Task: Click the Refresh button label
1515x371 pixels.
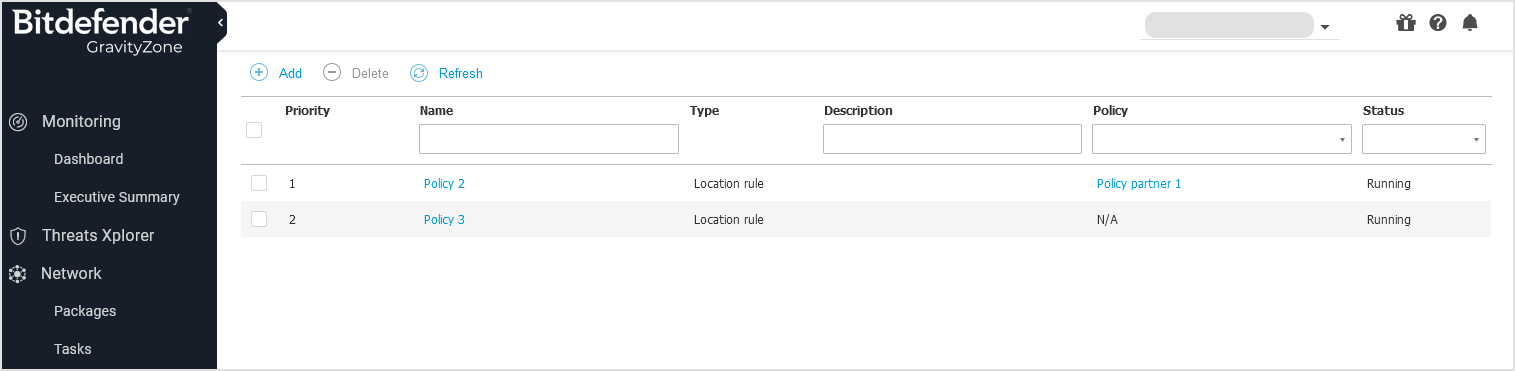Action: coord(461,73)
